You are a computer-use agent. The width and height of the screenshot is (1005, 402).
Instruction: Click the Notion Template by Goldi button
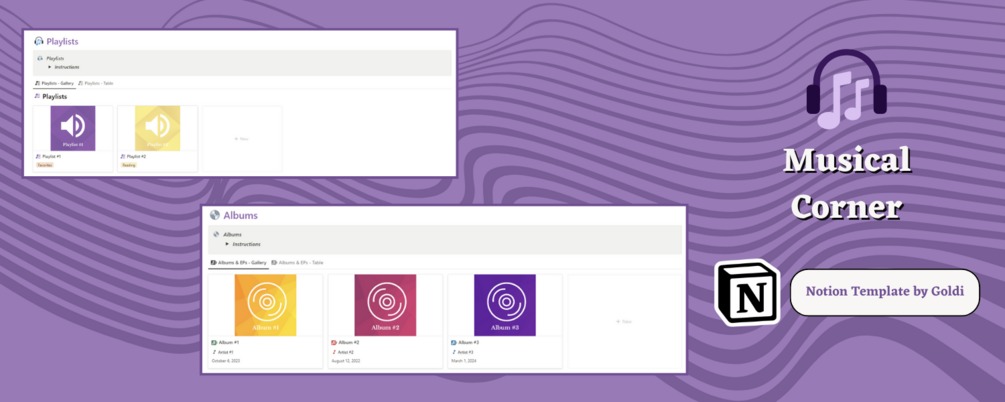(885, 292)
